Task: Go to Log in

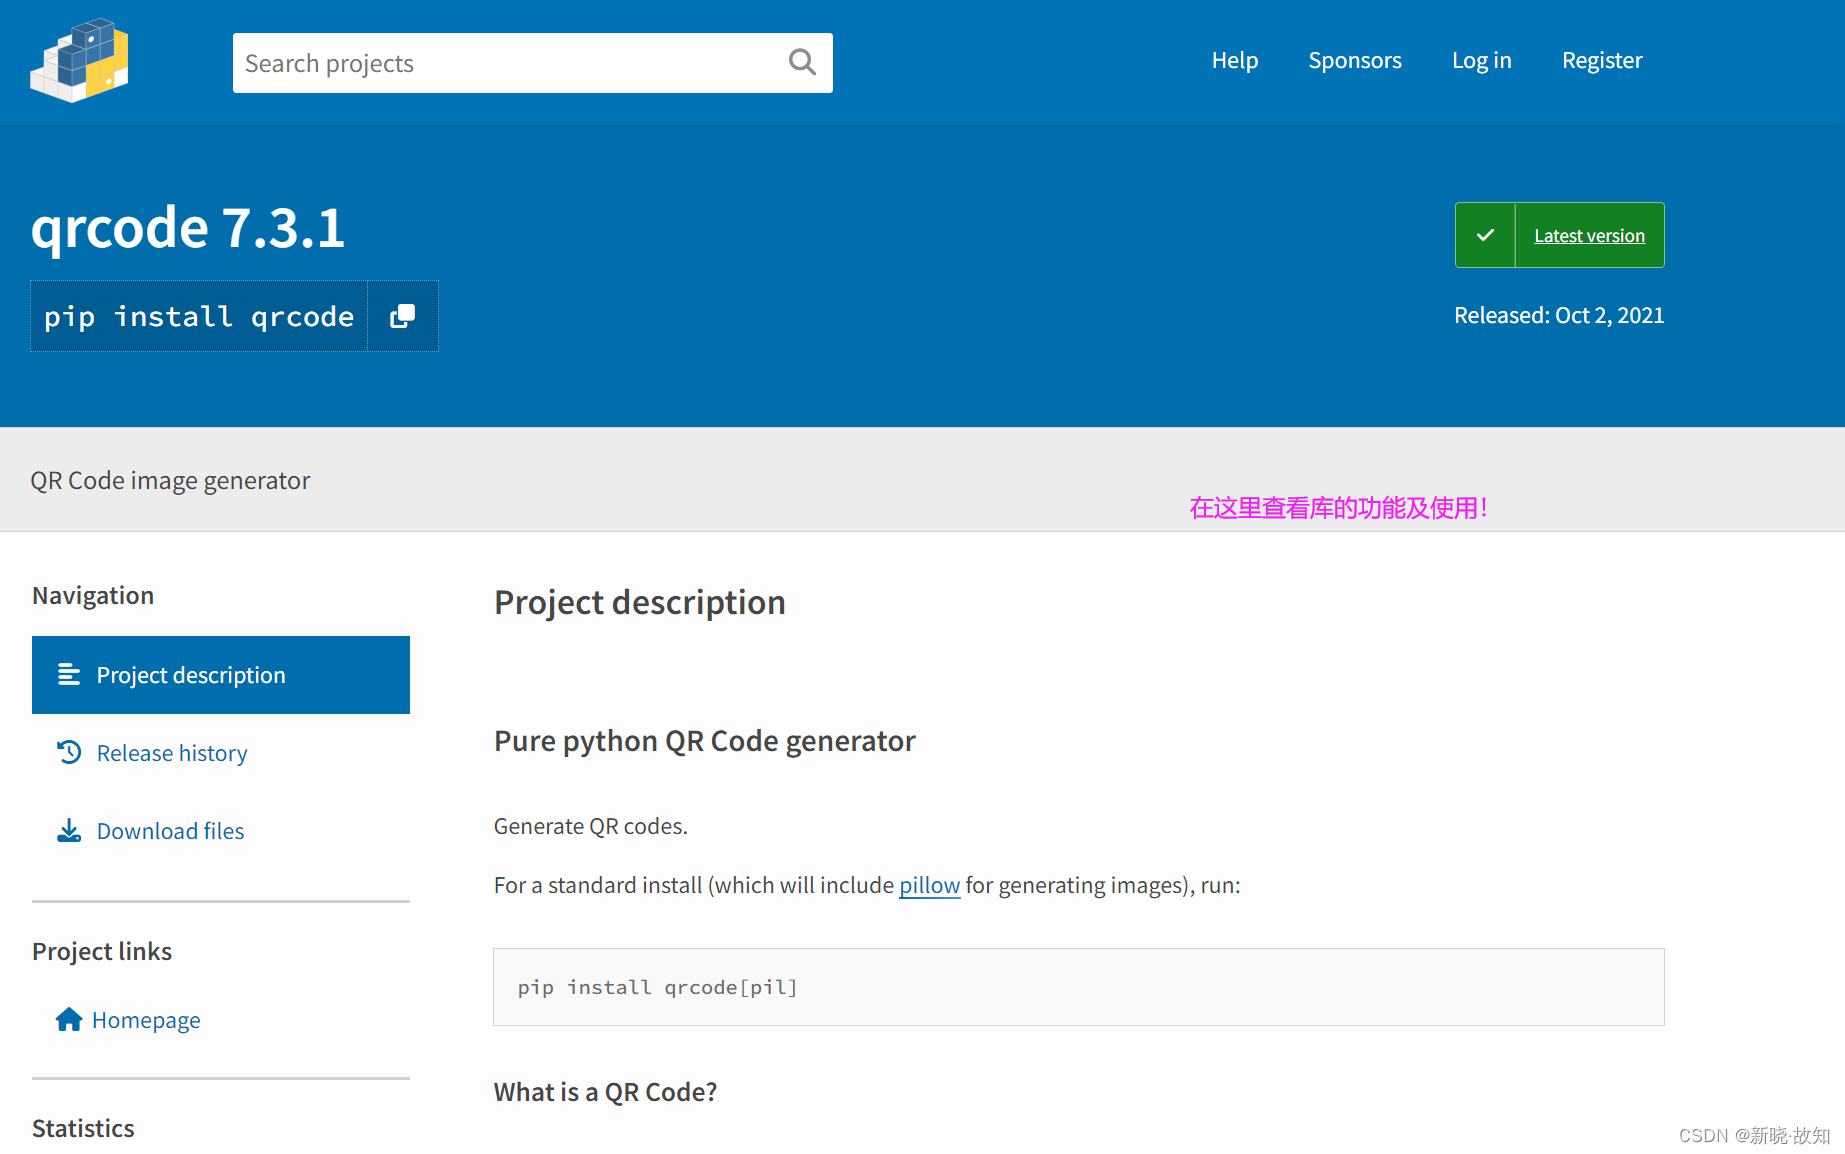Action: [1481, 60]
